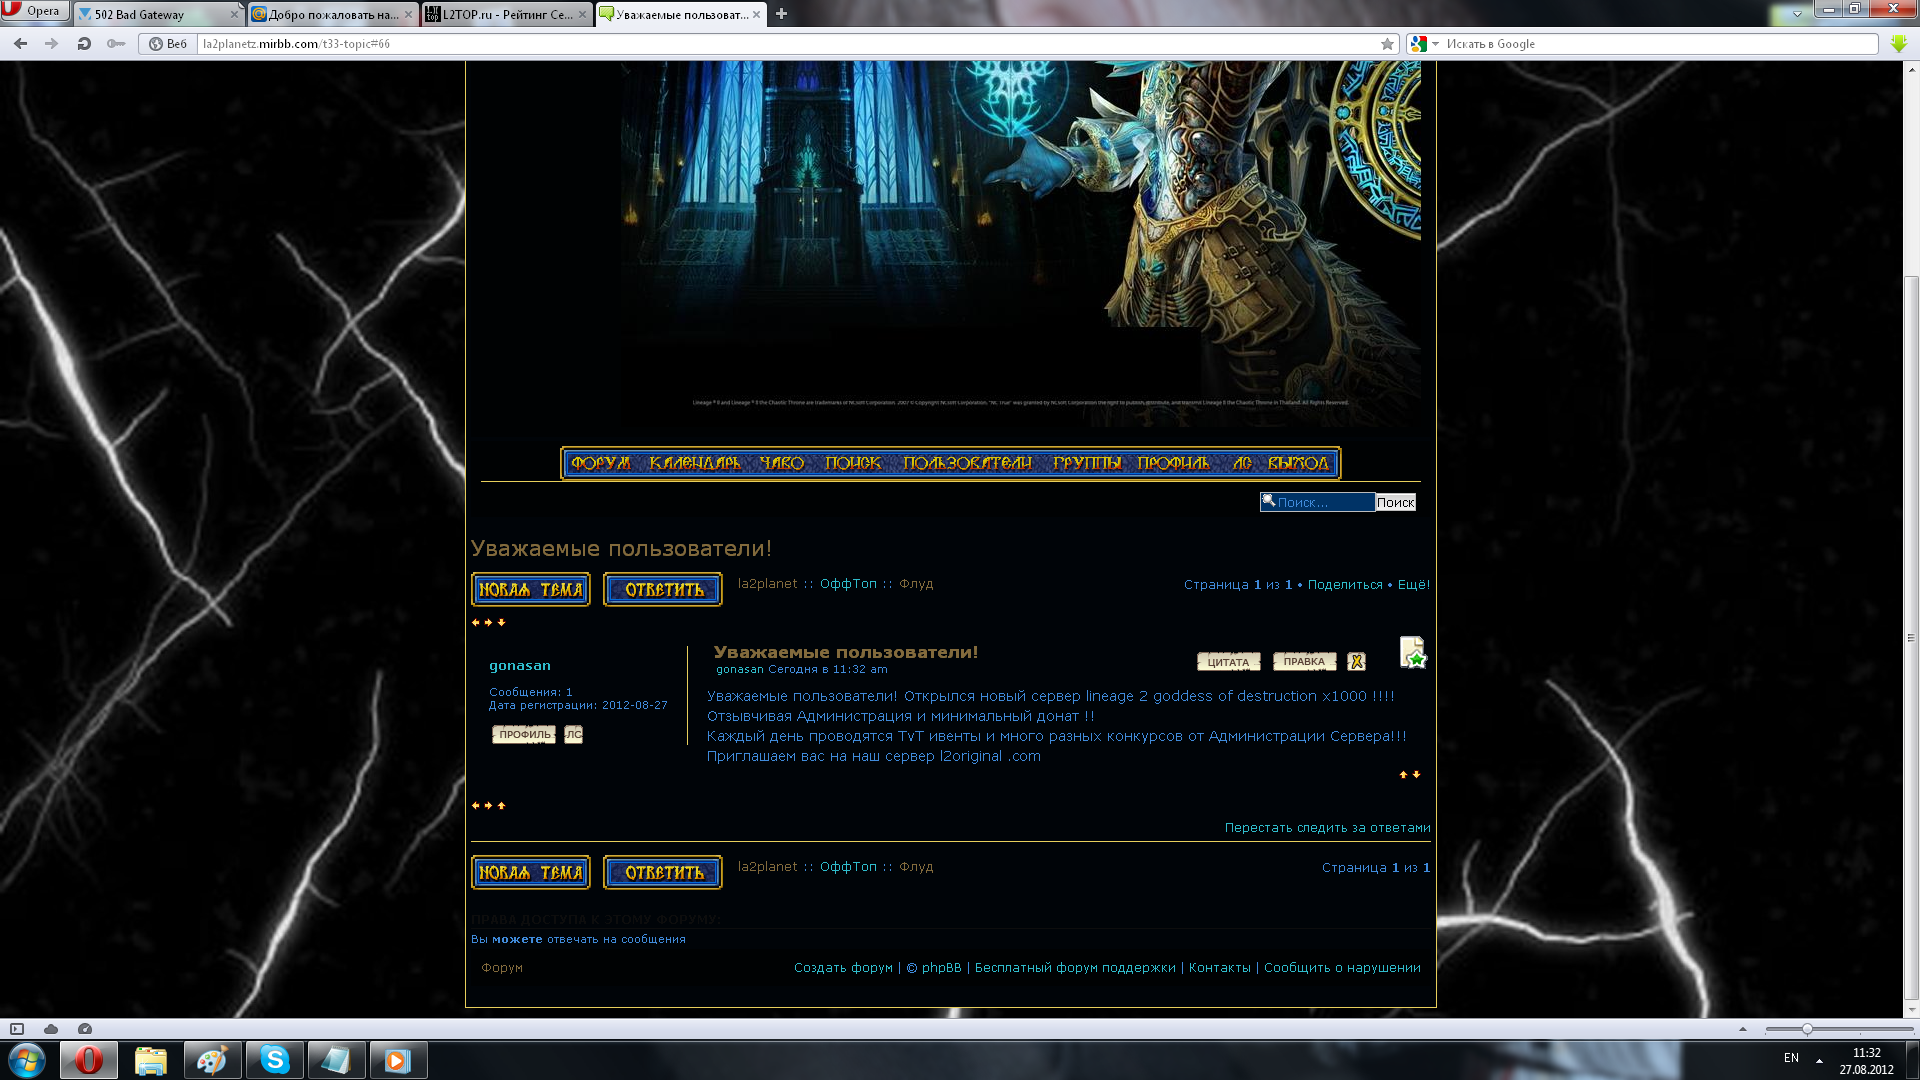Close the 502 Bad Gateway tab
The height and width of the screenshot is (1080, 1920).
pyautogui.click(x=235, y=14)
